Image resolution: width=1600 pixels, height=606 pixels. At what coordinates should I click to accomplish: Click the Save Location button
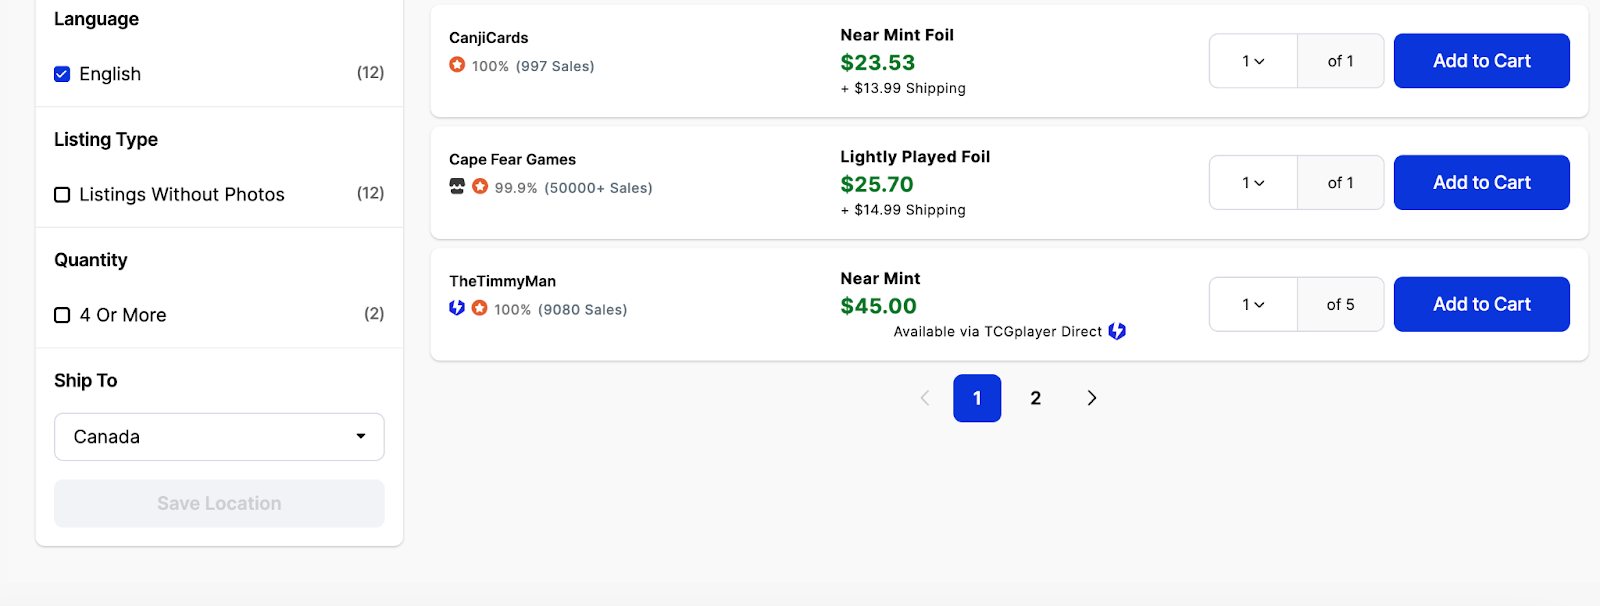[x=218, y=503]
